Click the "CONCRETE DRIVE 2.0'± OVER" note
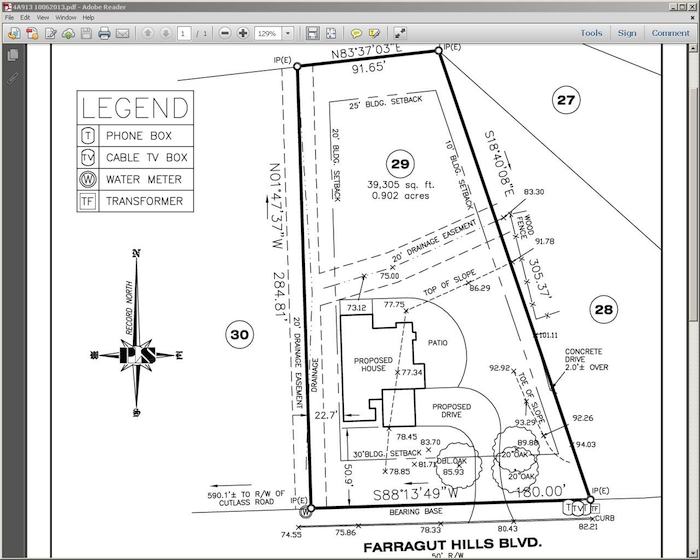Viewport: 700px width, 560px height. (x=586, y=359)
